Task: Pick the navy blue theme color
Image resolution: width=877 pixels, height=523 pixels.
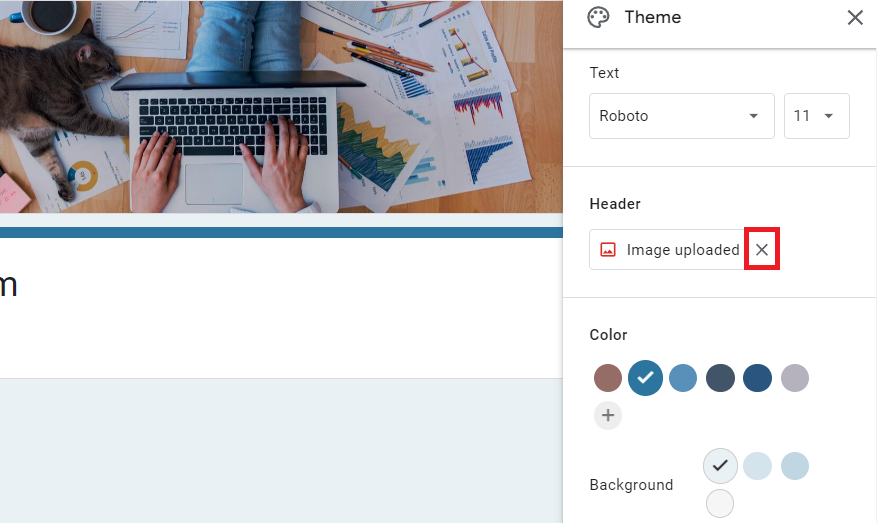Action: click(757, 378)
